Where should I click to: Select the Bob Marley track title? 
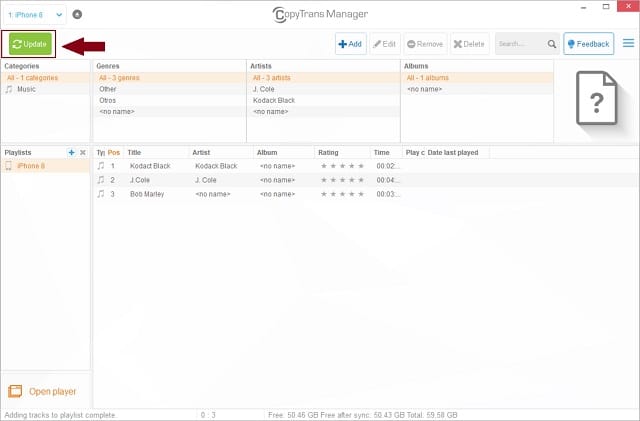(x=147, y=194)
